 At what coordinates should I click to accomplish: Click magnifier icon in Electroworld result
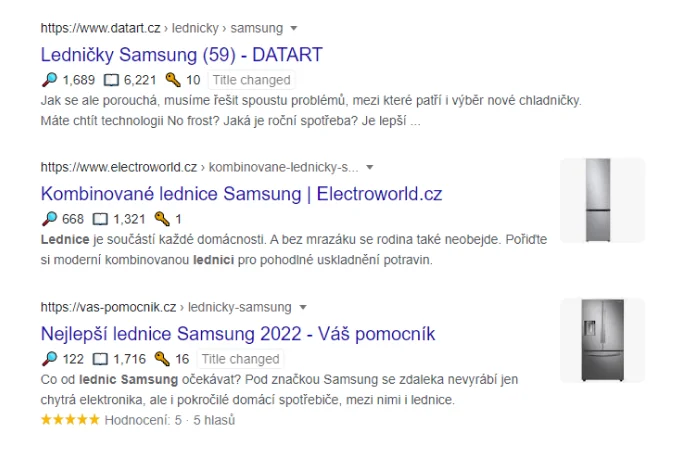49,219
